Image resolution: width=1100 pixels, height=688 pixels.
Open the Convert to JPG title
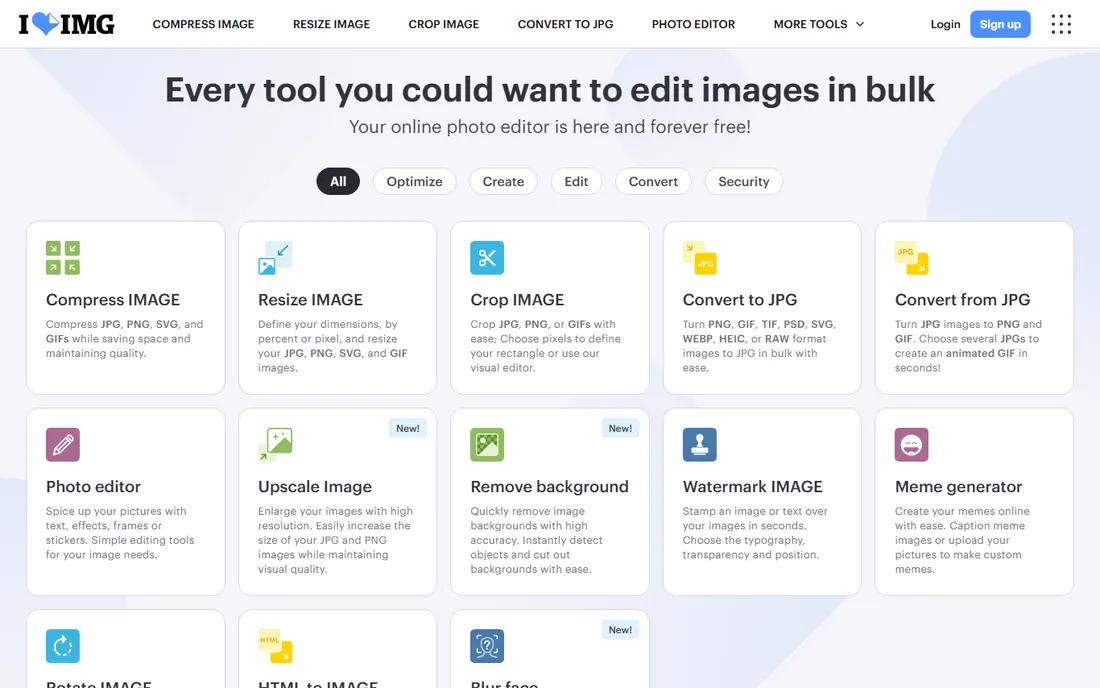(x=739, y=299)
